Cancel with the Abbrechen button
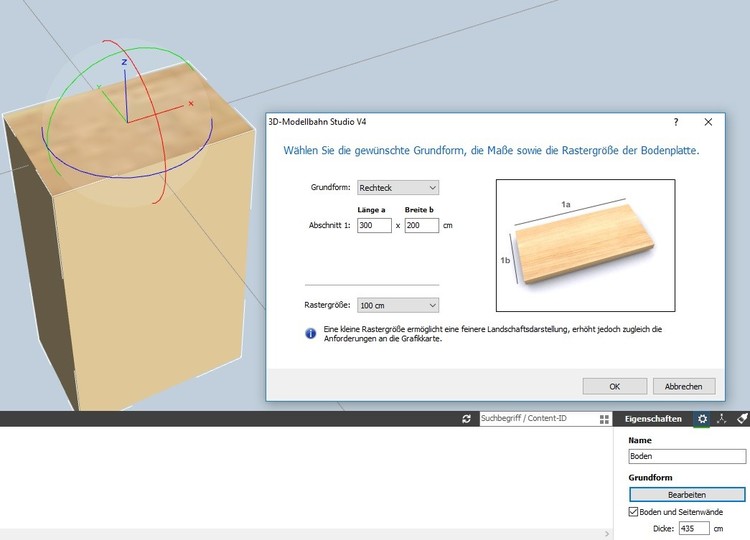Viewport: 750px width, 540px height. [x=684, y=386]
